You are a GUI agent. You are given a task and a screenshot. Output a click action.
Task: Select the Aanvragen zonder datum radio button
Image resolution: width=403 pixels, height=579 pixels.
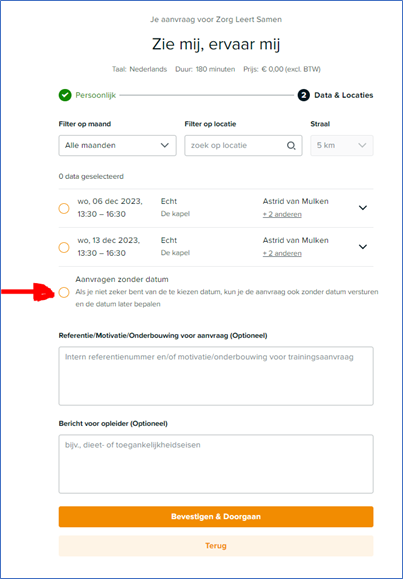(x=64, y=292)
